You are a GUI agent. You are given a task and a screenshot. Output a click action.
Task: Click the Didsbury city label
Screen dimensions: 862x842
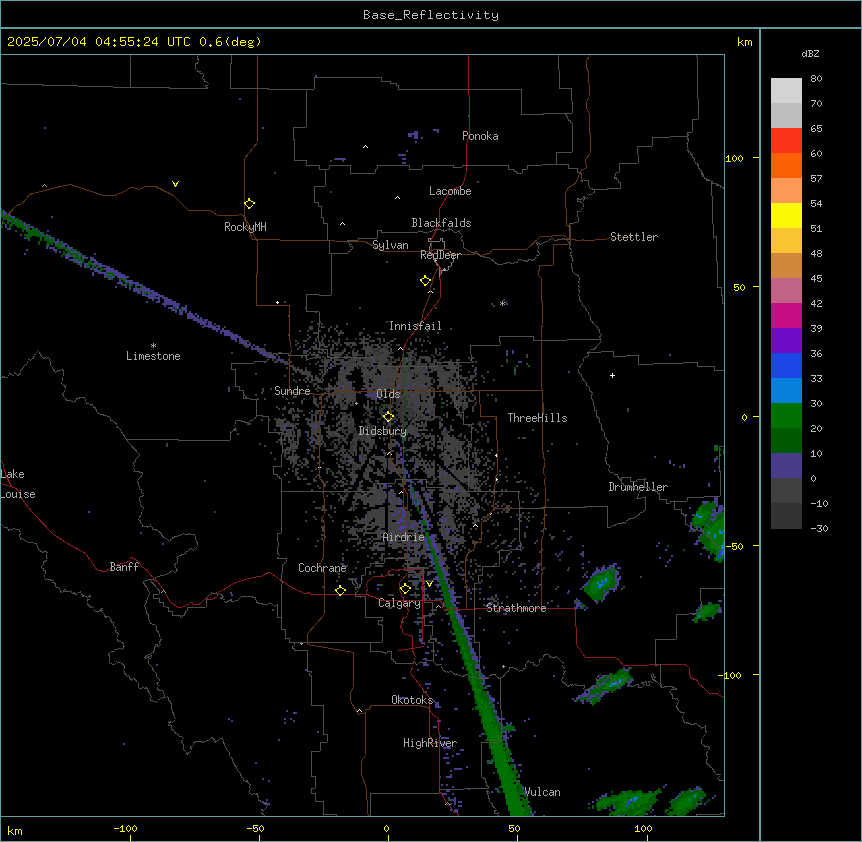coord(383,431)
